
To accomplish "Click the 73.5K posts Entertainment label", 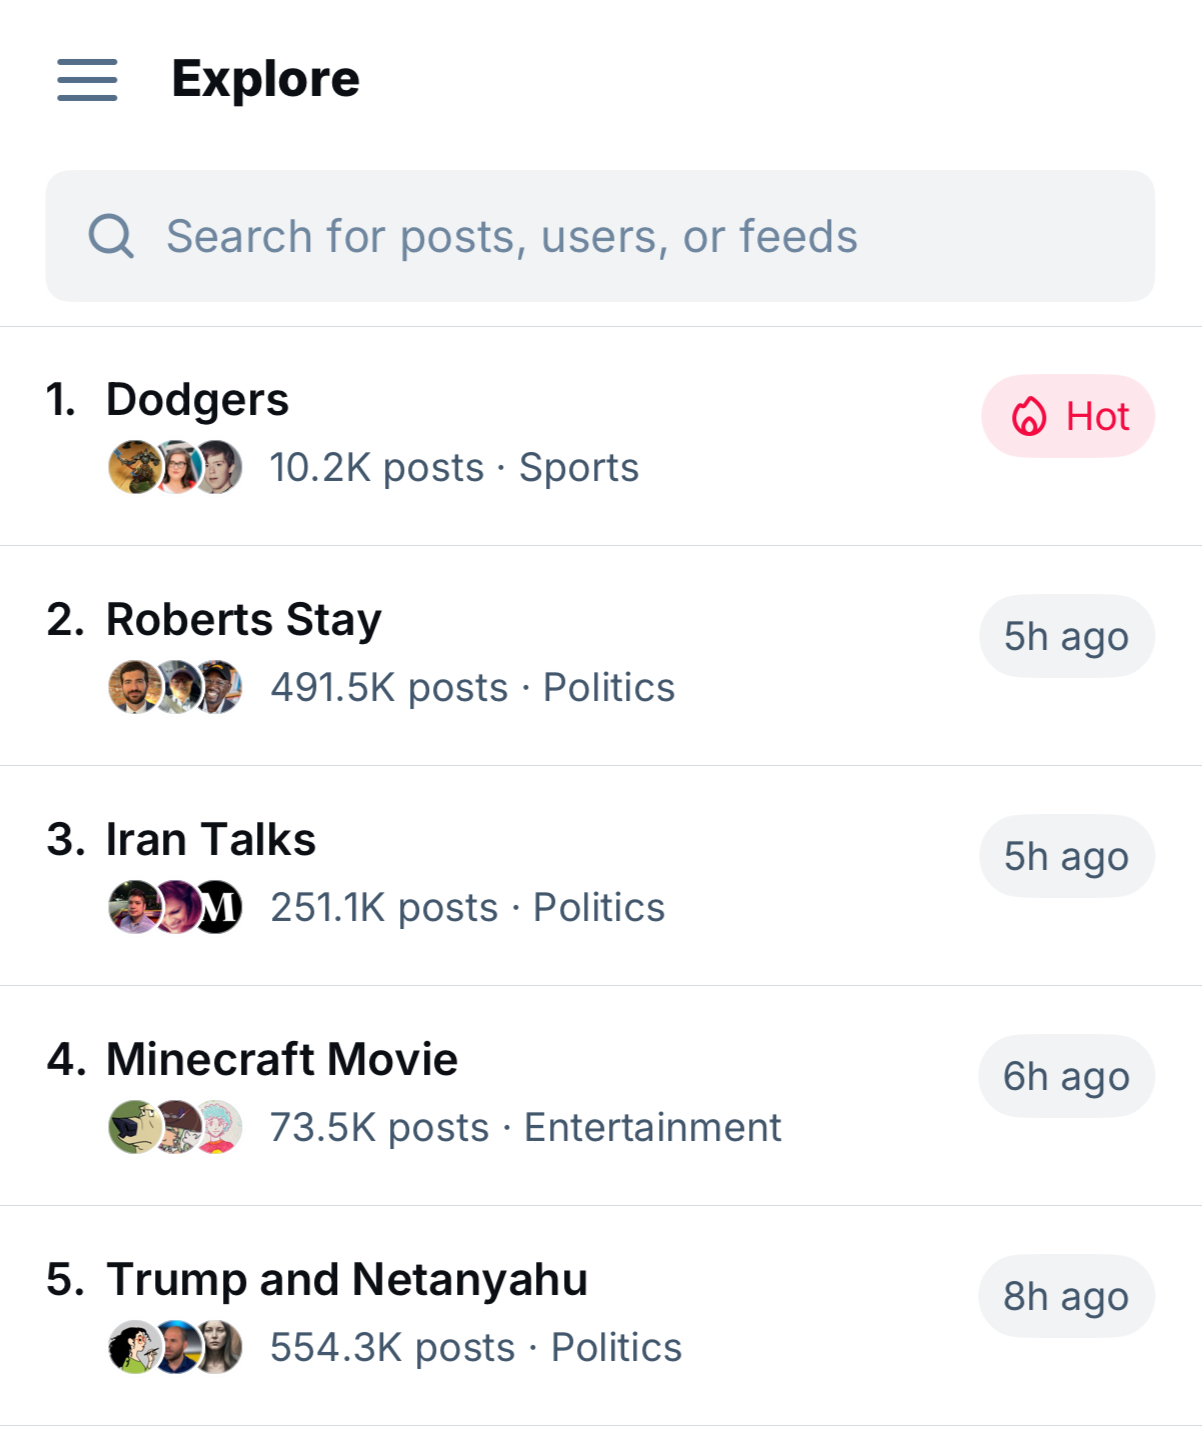I will (525, 1128).
